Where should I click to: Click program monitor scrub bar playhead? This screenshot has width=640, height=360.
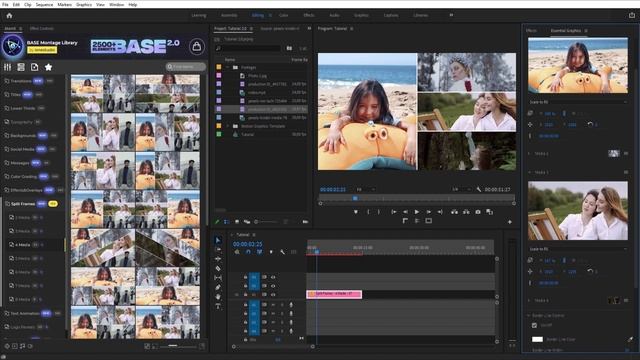coord(355,198)
